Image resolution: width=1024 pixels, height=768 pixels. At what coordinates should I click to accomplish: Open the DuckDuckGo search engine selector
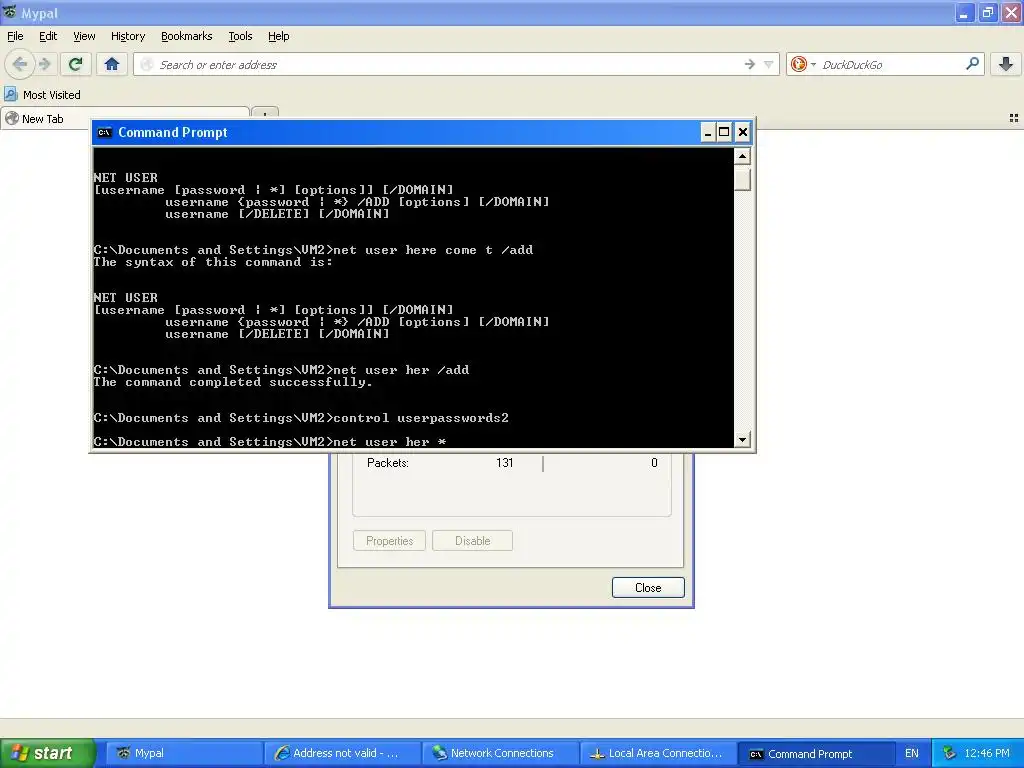(803, 64)
